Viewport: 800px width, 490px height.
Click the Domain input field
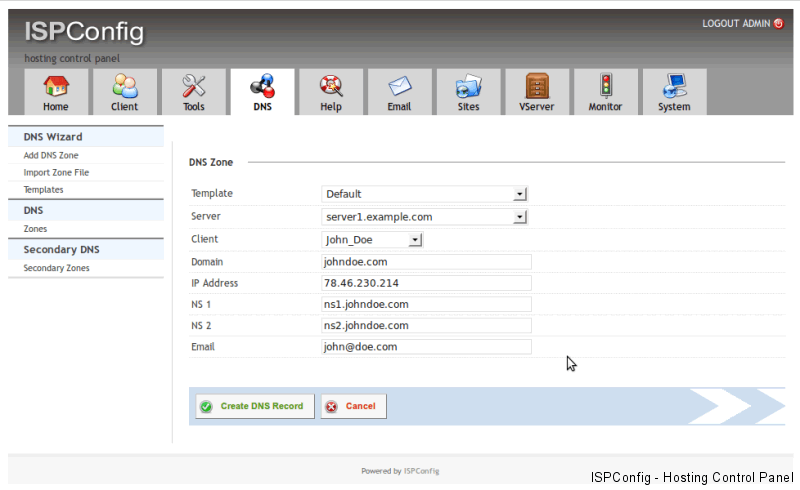(x=426, y=261)
